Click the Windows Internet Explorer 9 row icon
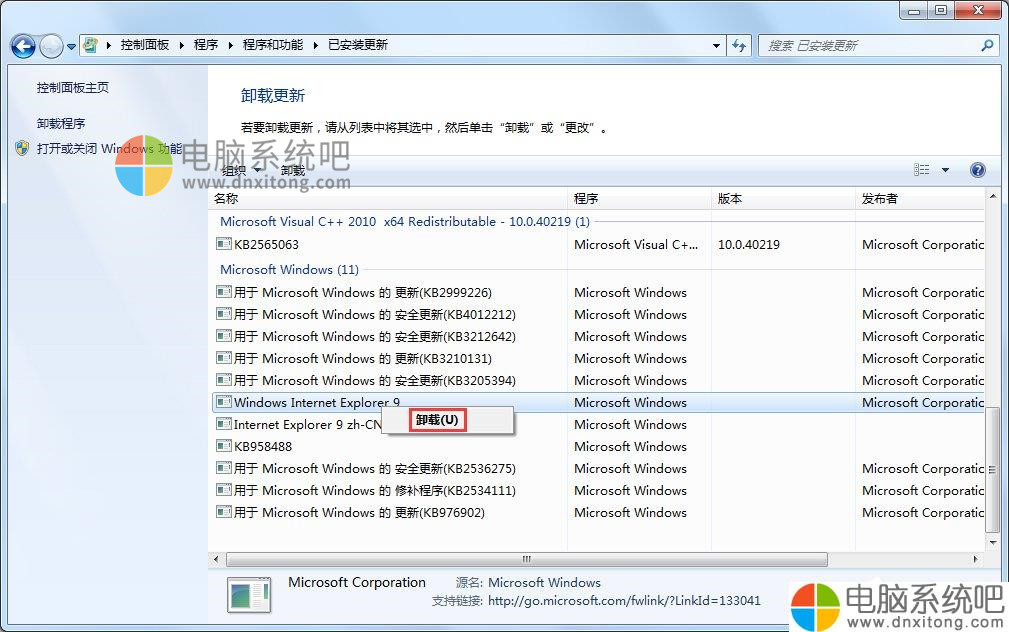Image resolution: width=1009 pixels, height=632 pixels. (x=224, y=402)
